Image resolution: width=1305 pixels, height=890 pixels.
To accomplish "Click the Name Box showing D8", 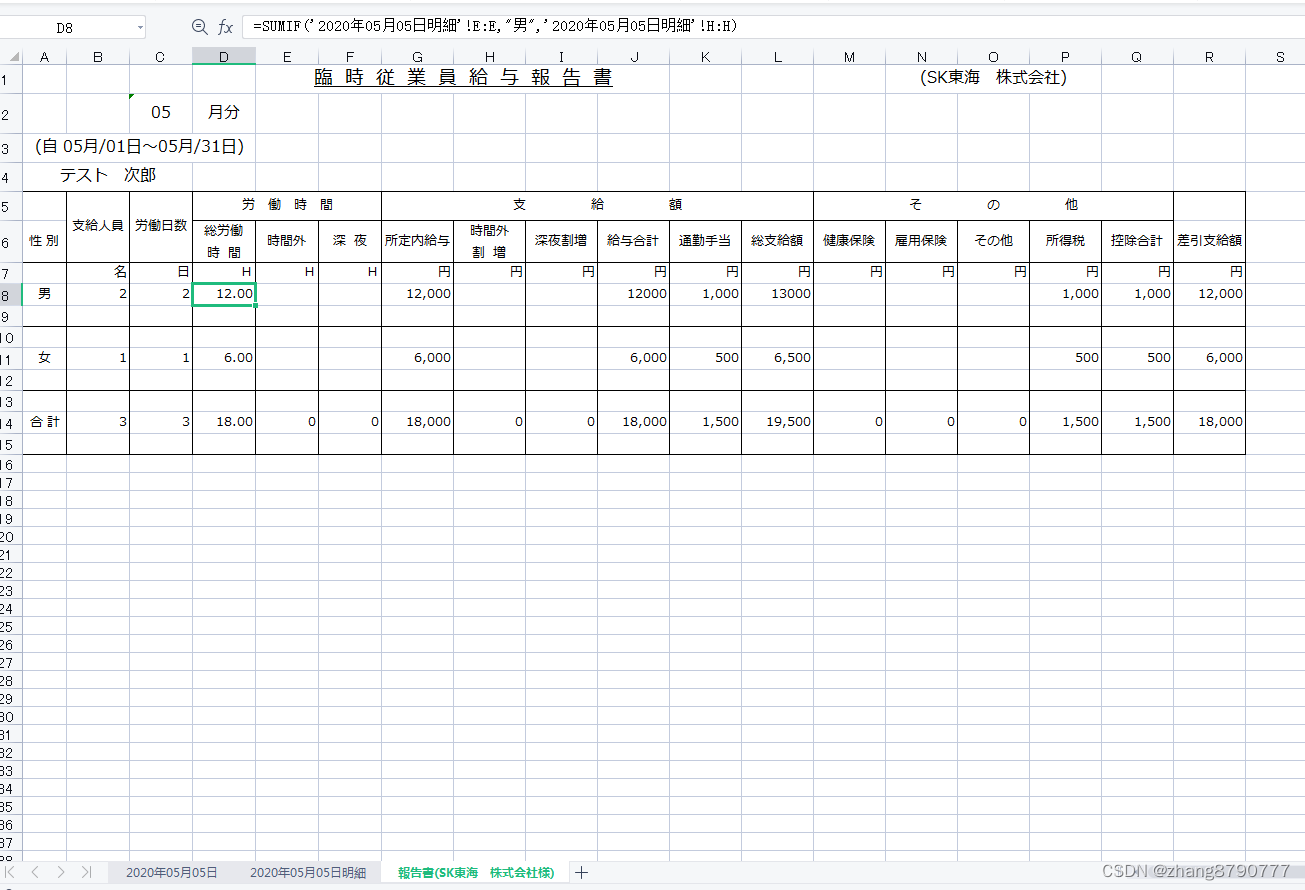I will point(65,28).
